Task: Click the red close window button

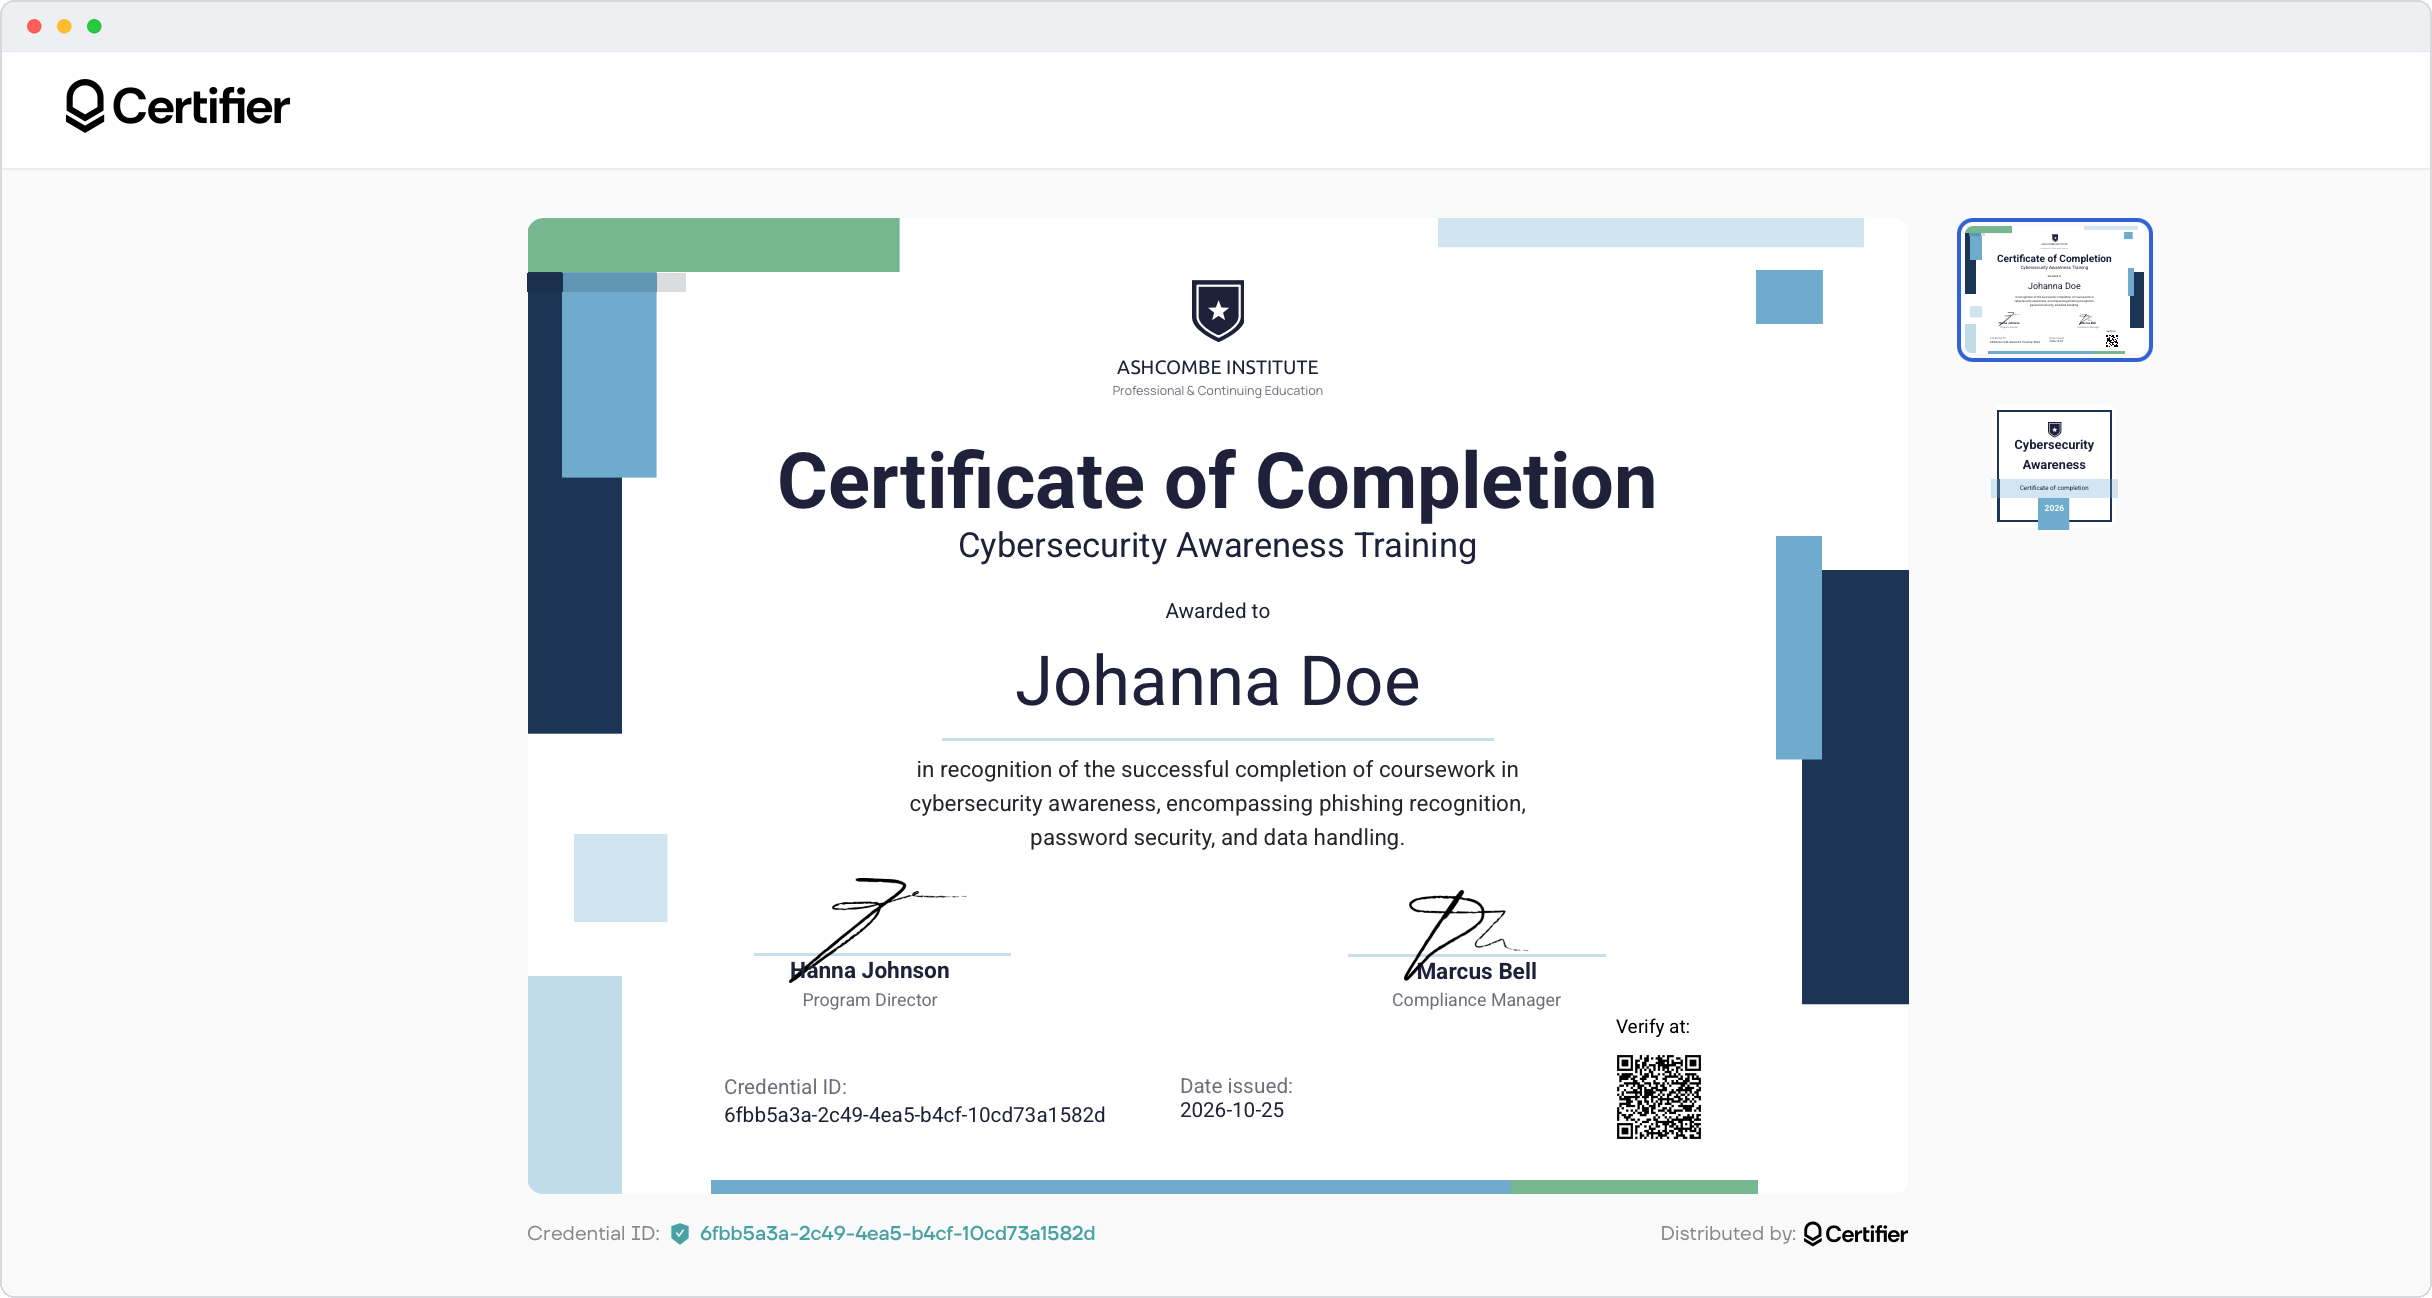Action: click(x=34, y=26)
